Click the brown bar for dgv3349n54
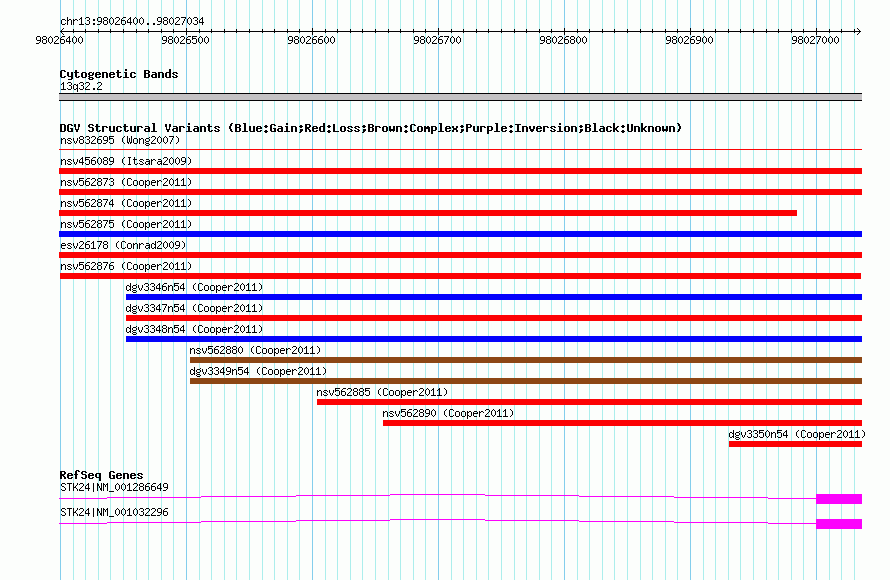Screen dimensions: 890x580 (x=526, y=381)
